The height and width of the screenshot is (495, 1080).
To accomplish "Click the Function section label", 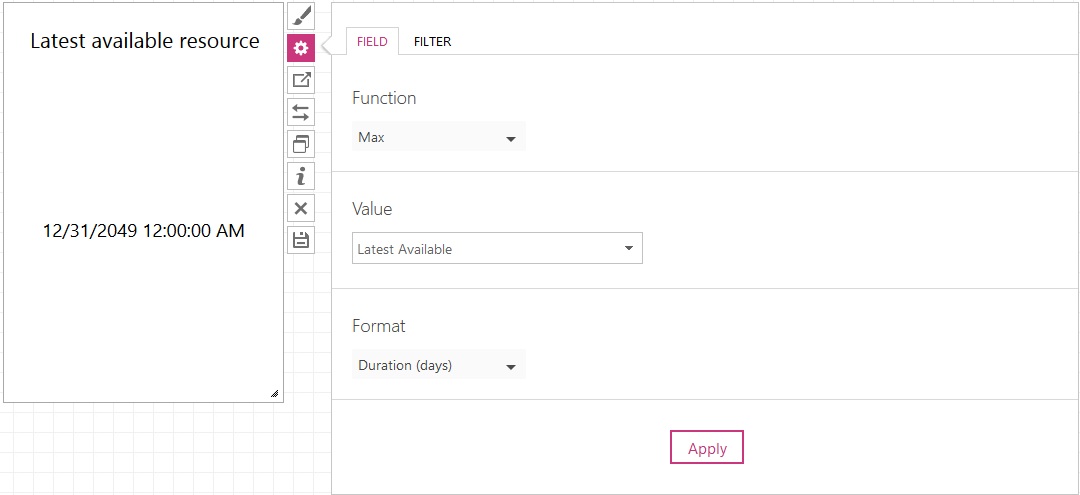I will (x=384, y=98).
